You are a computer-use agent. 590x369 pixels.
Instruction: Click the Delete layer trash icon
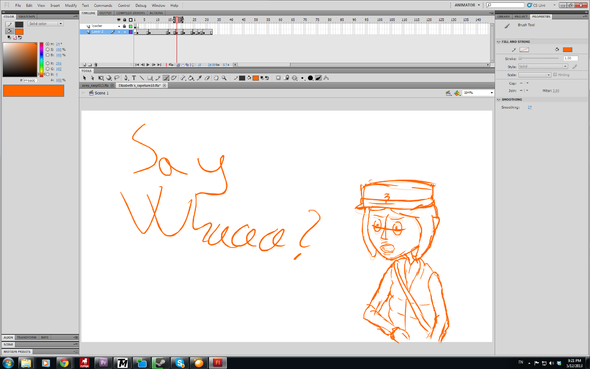tap(96, 65)
